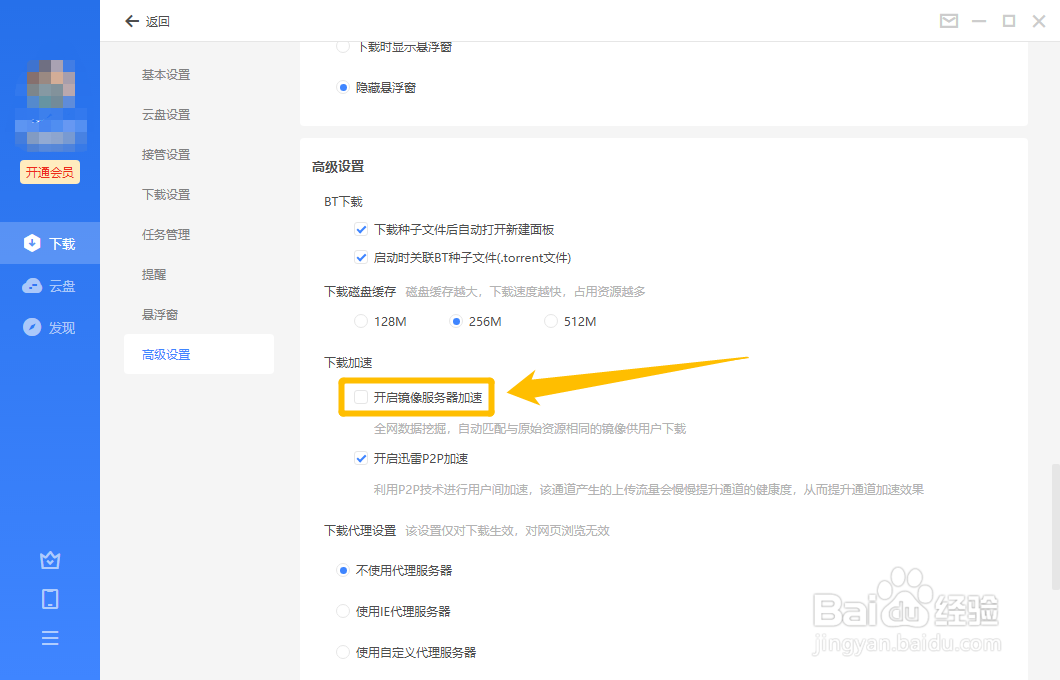The width and height of the screenshot is (1060, 680).
Task: Uncheck 启动时关联BT种子文件
Action: pyautogui.click(x=361, y=257)
